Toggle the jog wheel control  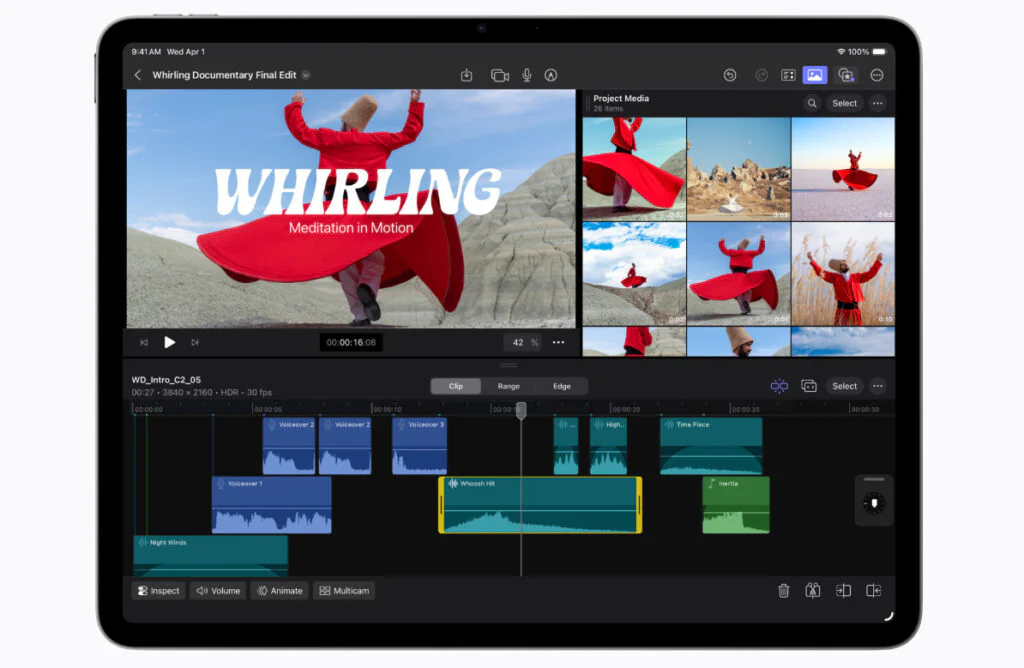click(873, 502)
